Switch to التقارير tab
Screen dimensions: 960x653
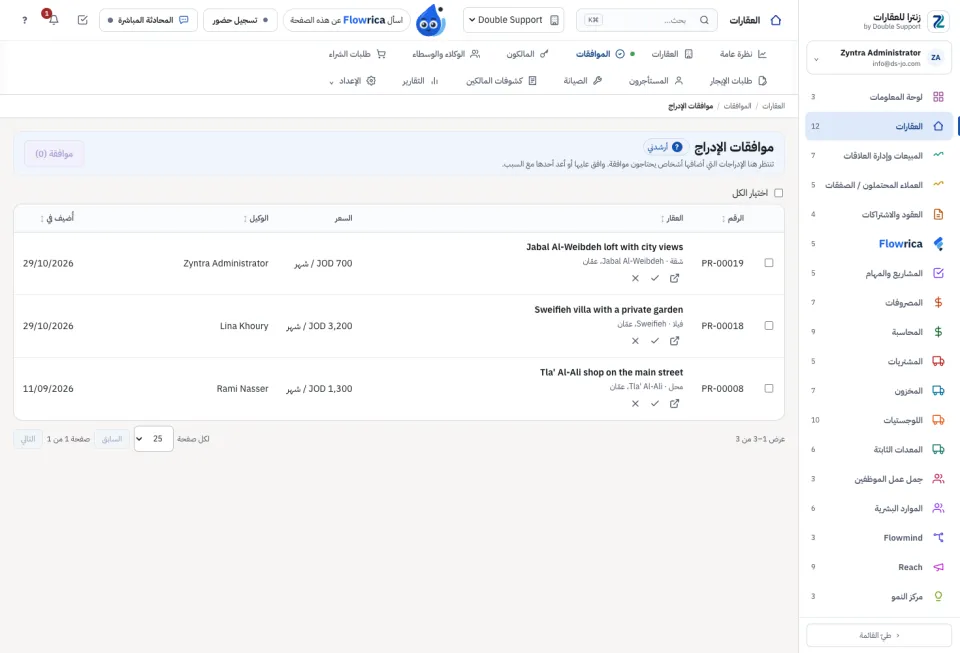point(420,81)
